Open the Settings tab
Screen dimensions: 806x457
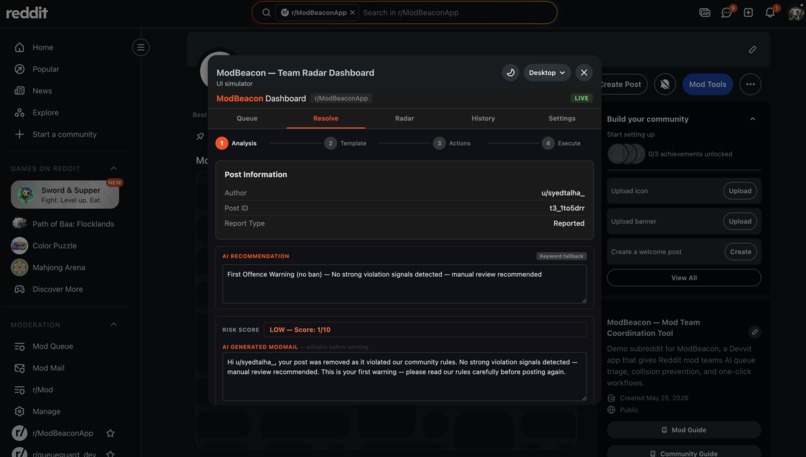point(562,118)
